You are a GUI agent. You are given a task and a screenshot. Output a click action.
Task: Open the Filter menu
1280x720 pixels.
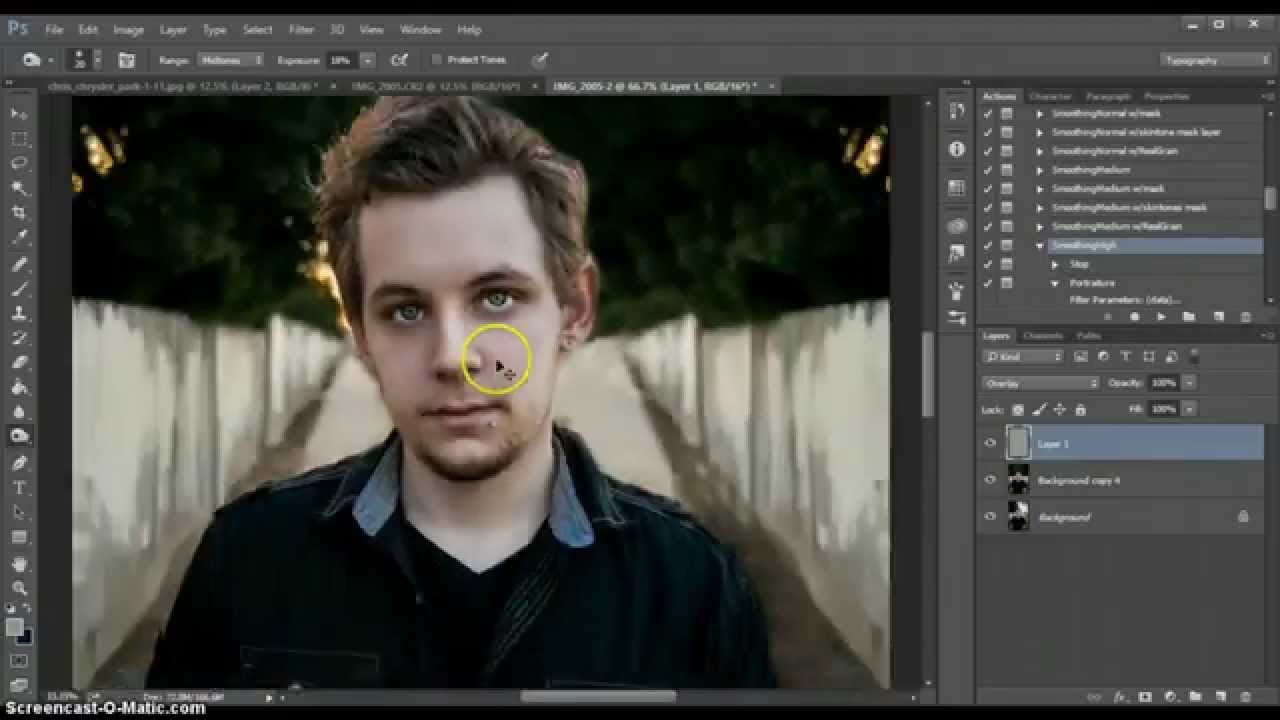(301, 30)
